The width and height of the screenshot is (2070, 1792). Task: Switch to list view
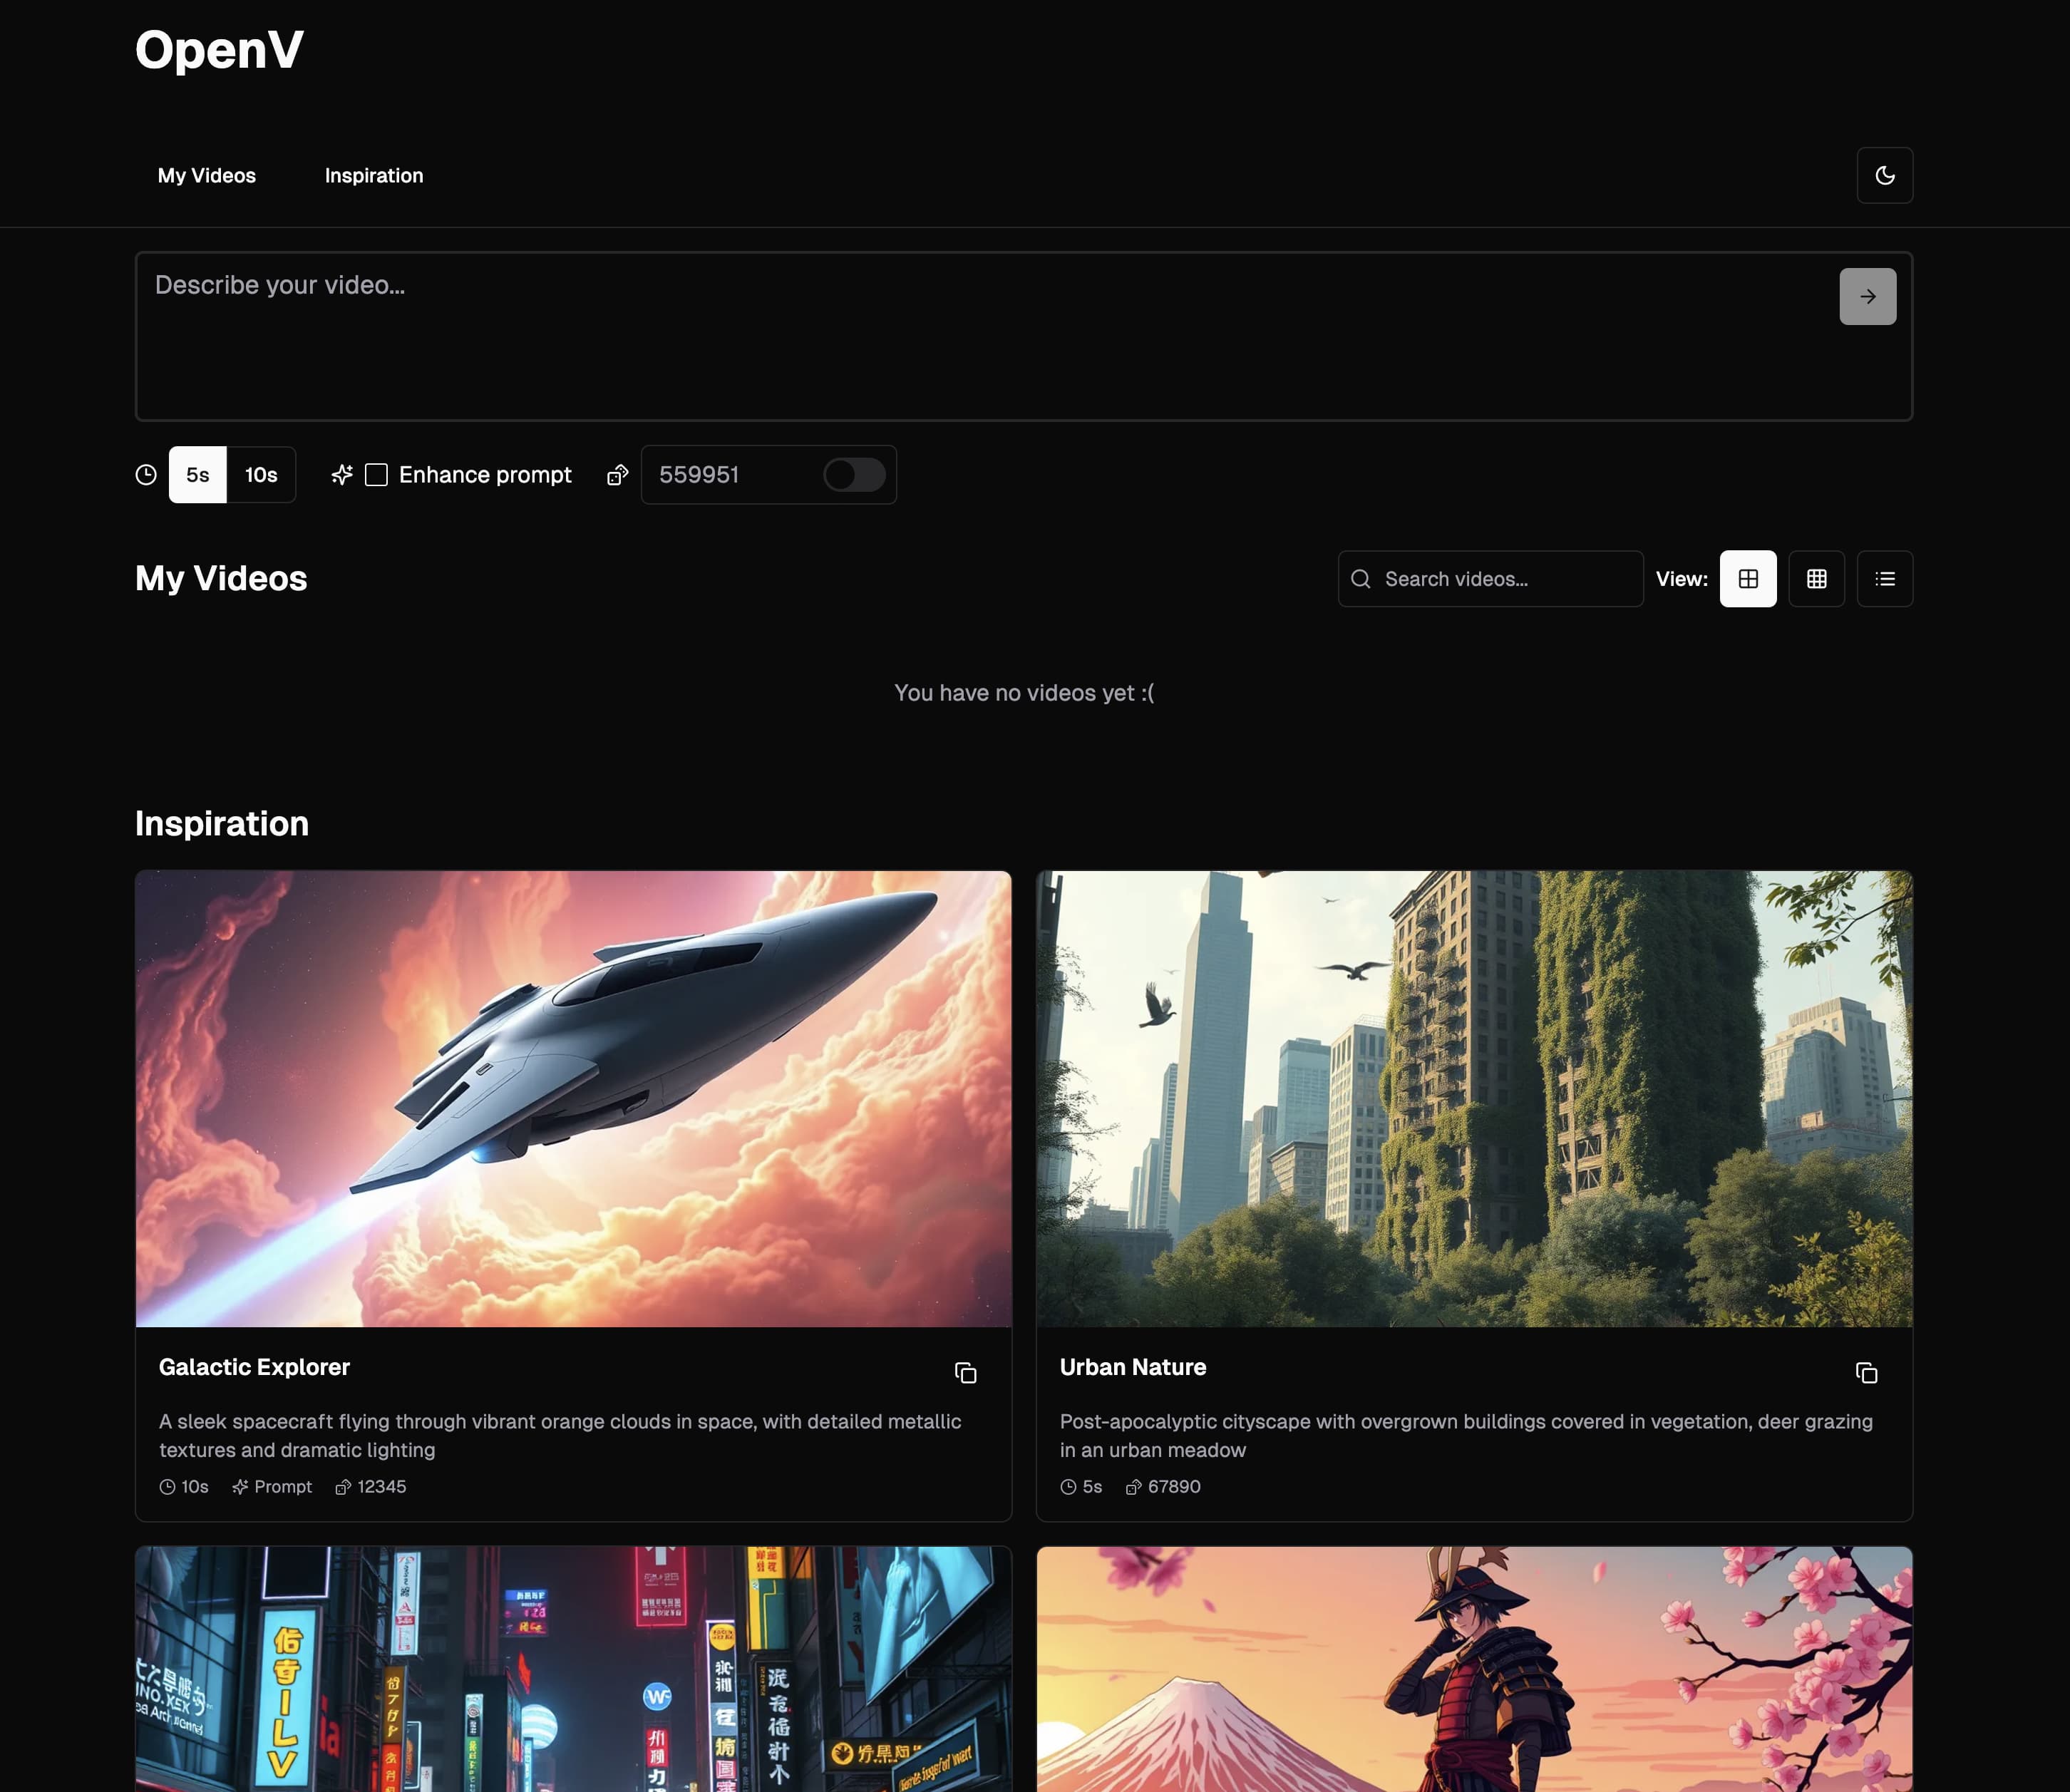pos(1884,579)
